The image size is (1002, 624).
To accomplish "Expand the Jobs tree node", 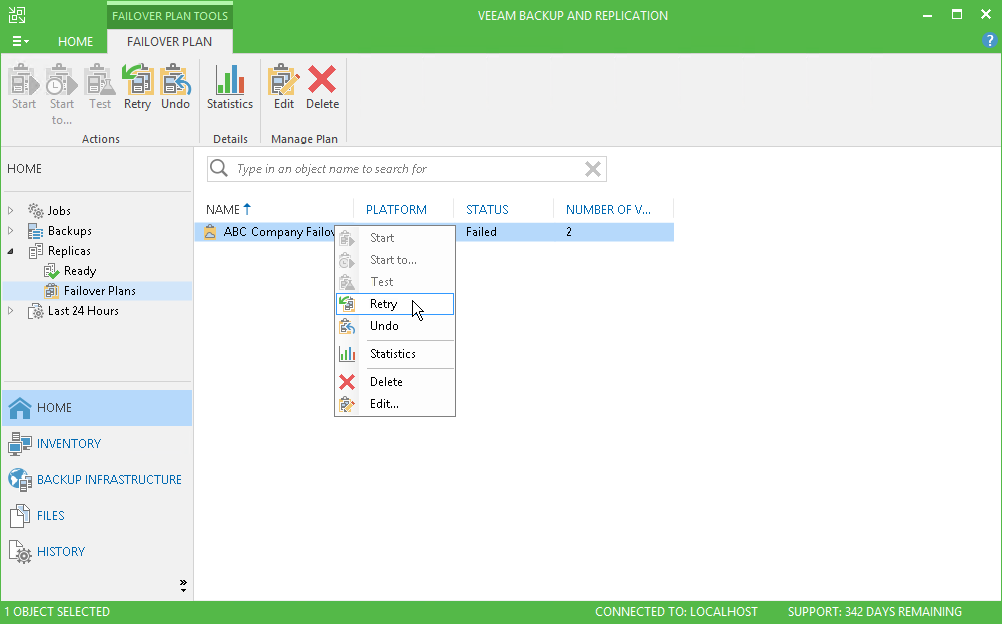I will click(x=10, y=210).
